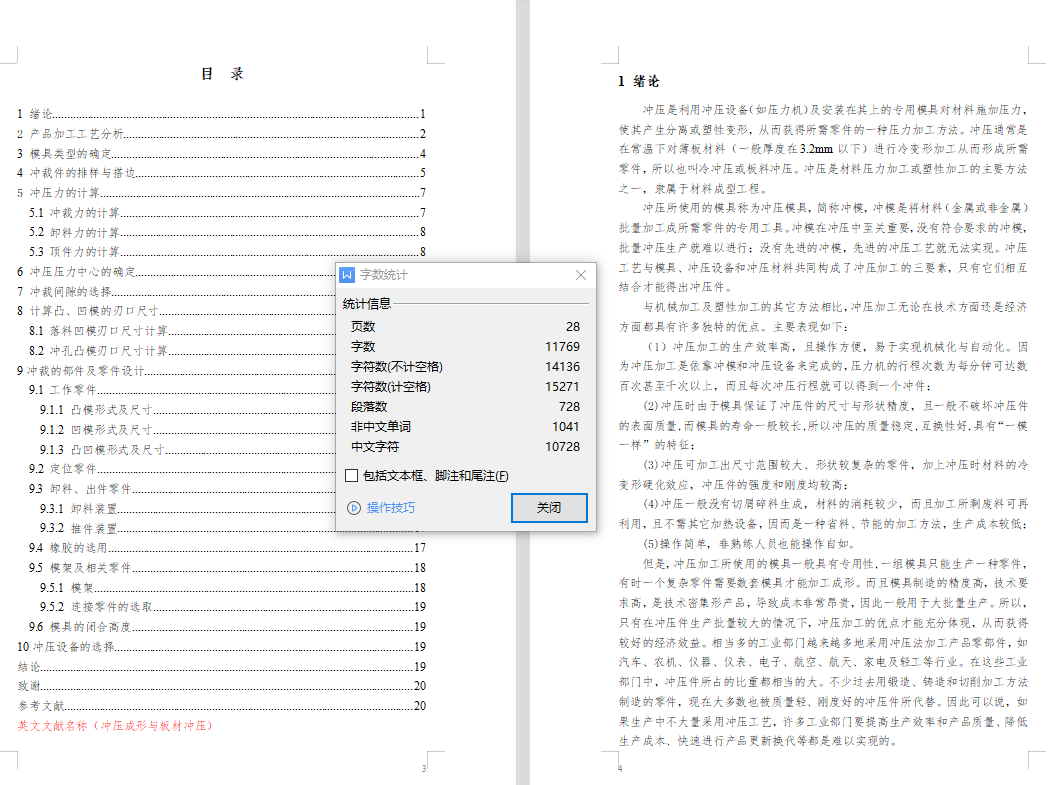Viewport: 1059px width, 785px height.
Task: Select the 页数 value 28
Action: pos(573,327)
